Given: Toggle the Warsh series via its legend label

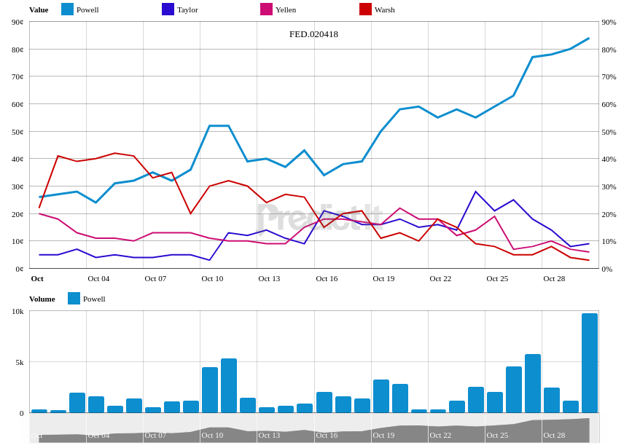Looking at the screenshot, I should pos(386,10).
